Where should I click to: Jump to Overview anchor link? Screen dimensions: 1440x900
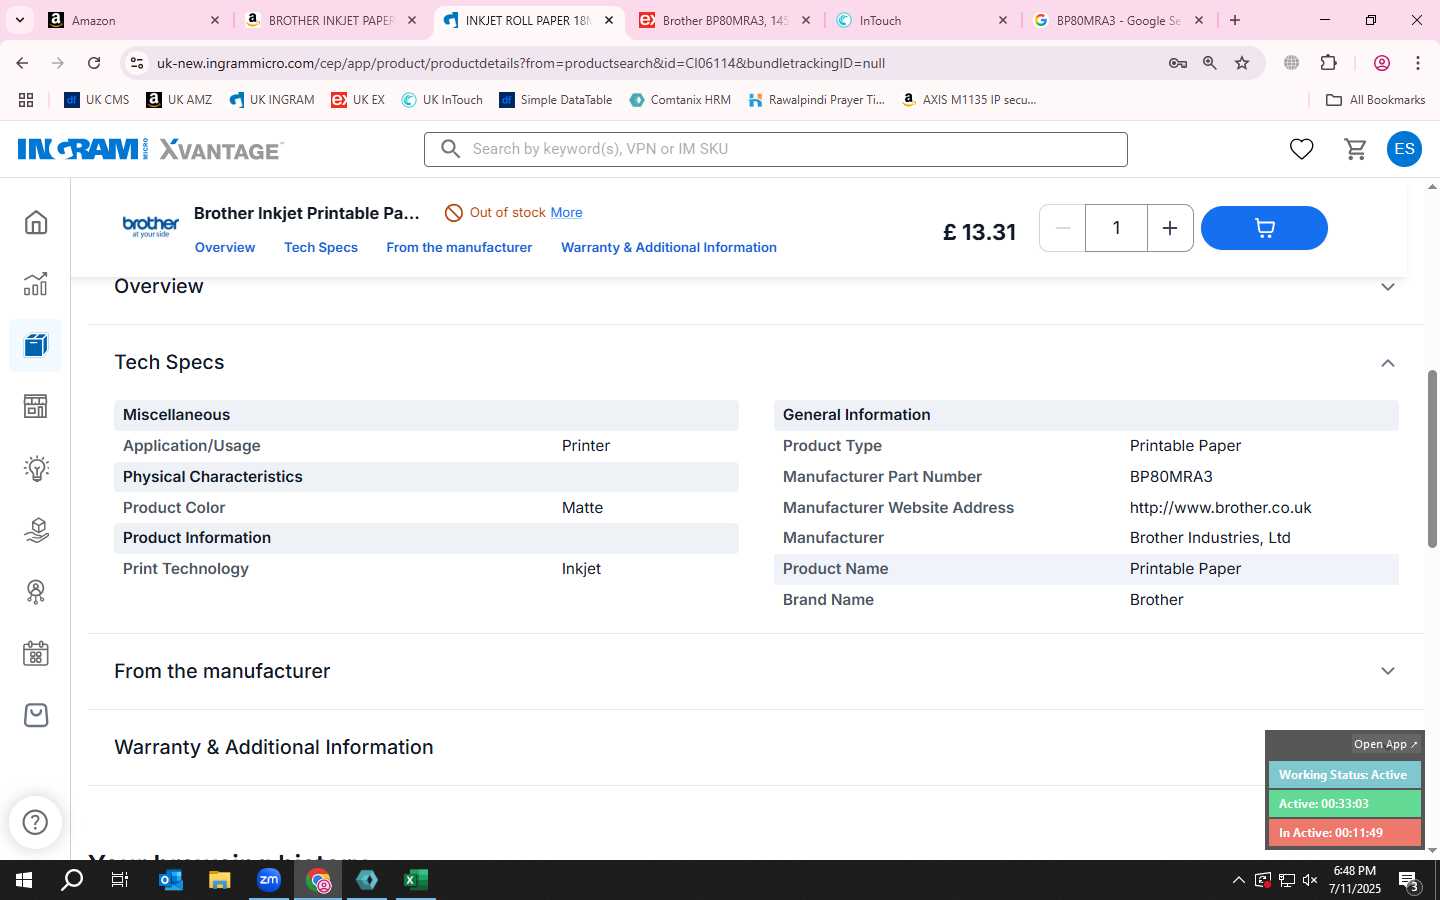click(225, 247)
